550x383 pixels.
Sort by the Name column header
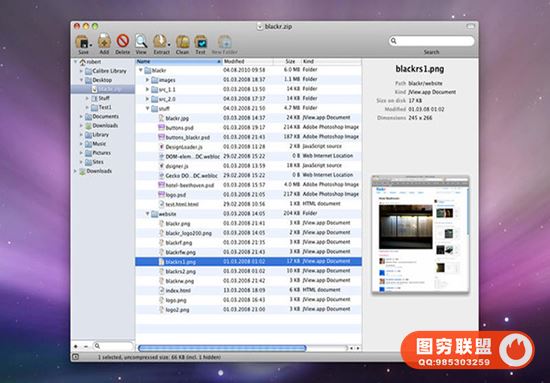coord(179,61)
